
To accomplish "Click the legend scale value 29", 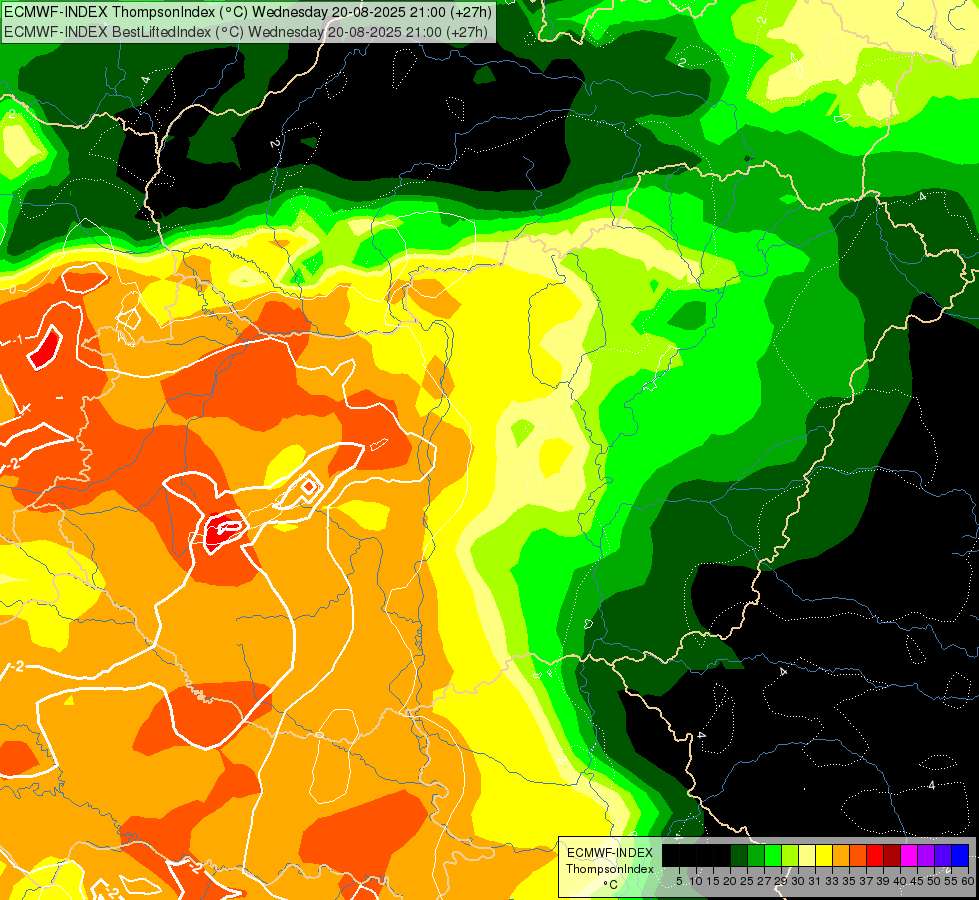I will (781, 881).
